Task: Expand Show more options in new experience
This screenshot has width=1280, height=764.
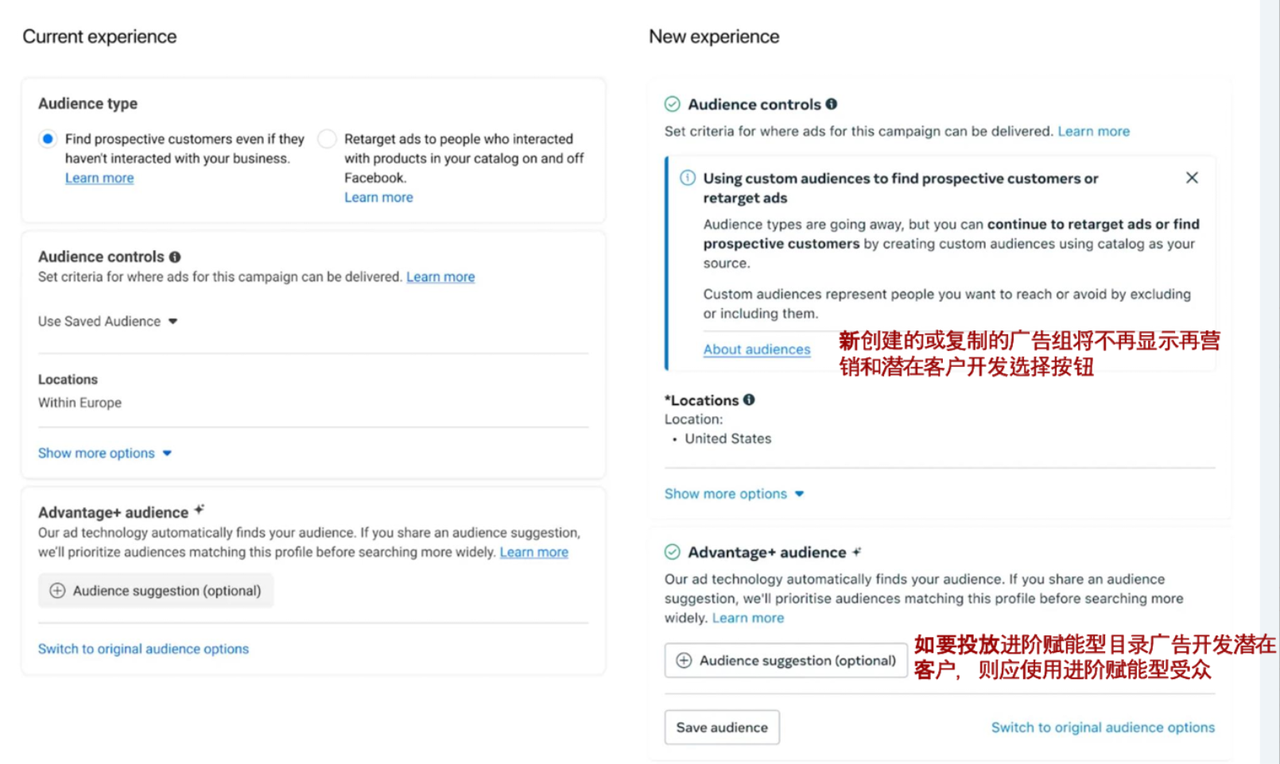Action: [x=734, y=494]
